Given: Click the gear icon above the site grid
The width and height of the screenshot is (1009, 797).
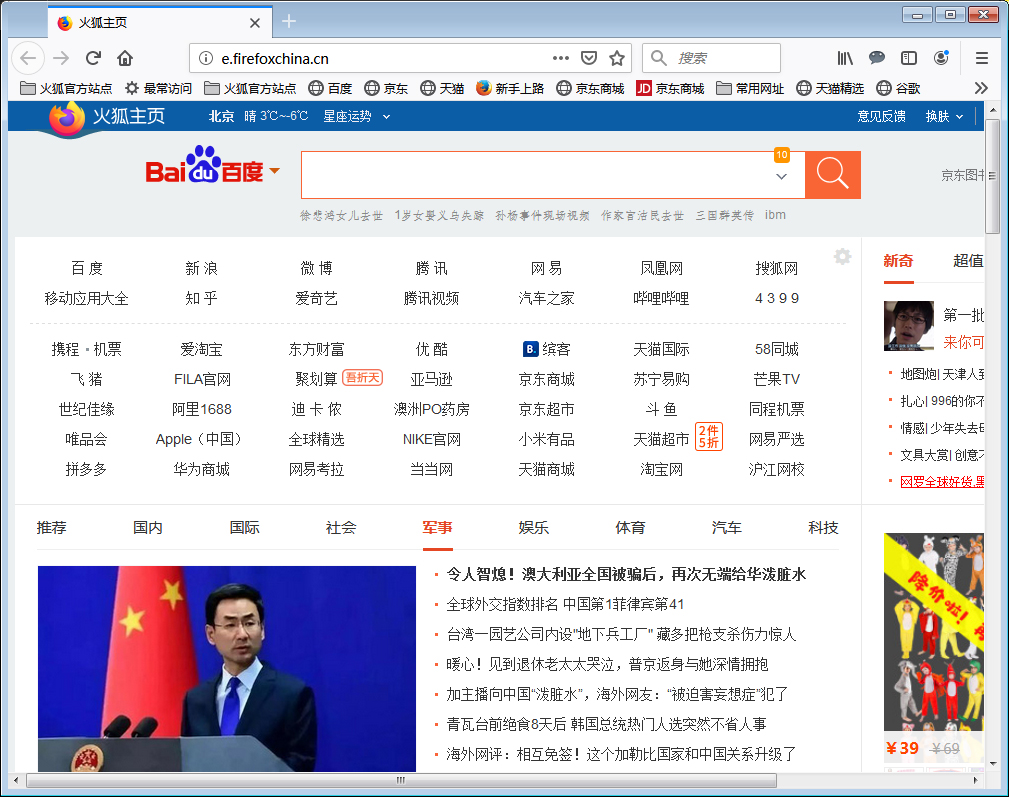Looking at the screenshot, I should pyautogui.click(x=841, y=257).
